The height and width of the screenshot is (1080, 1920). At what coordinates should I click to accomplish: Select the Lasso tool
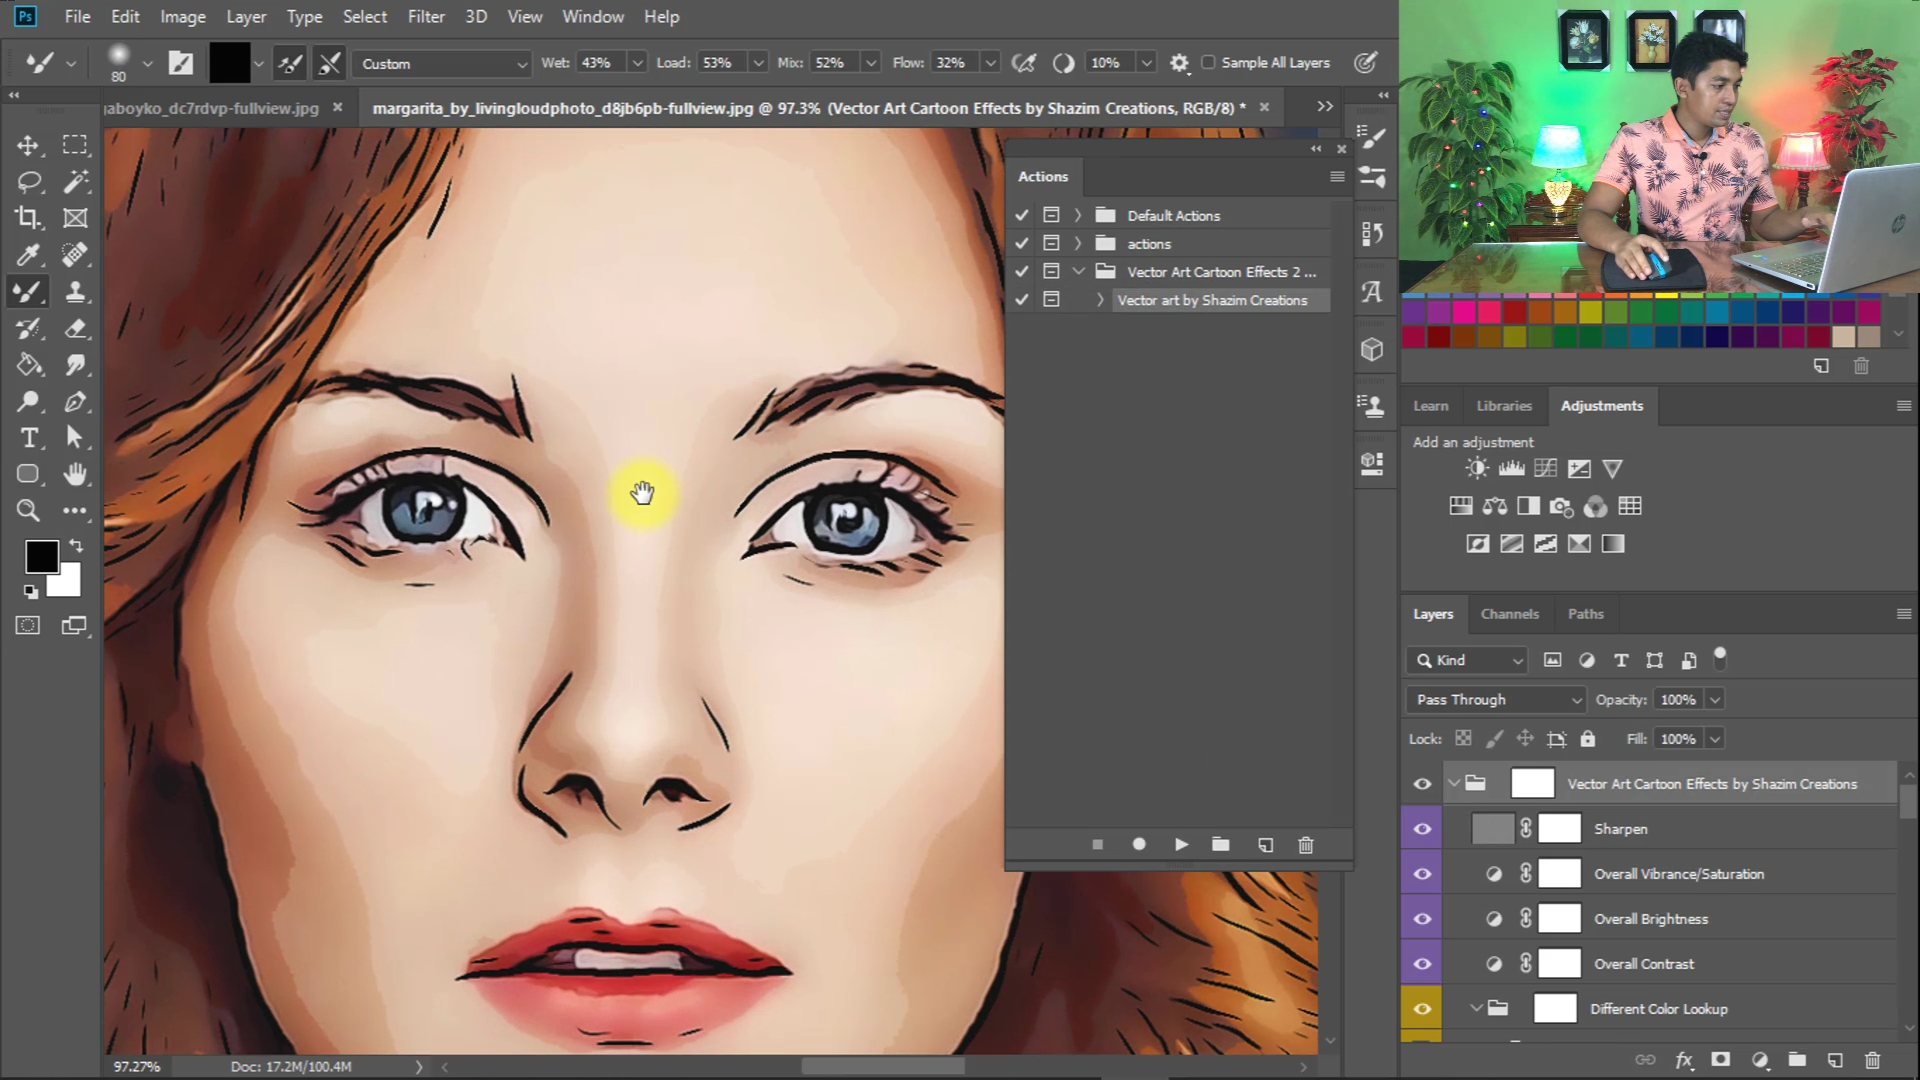[28, 182]
